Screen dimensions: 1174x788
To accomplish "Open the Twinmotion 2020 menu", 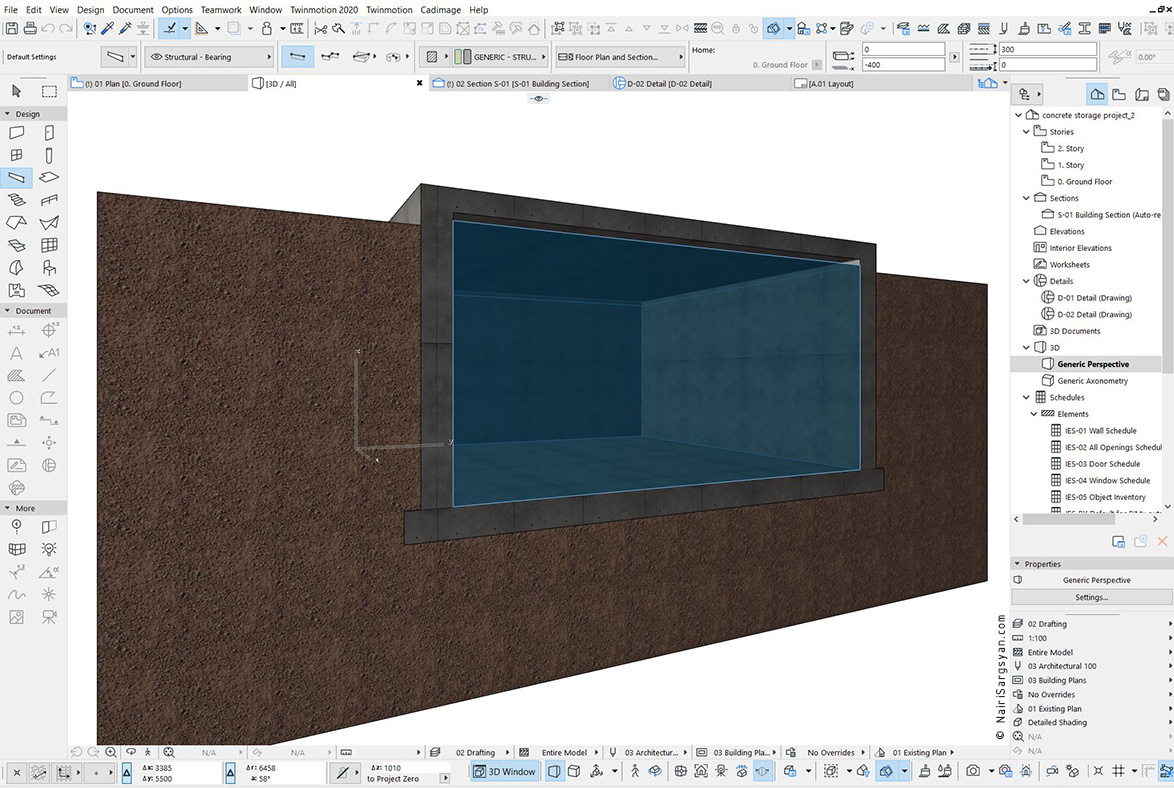I will click(x=324, y=10).
